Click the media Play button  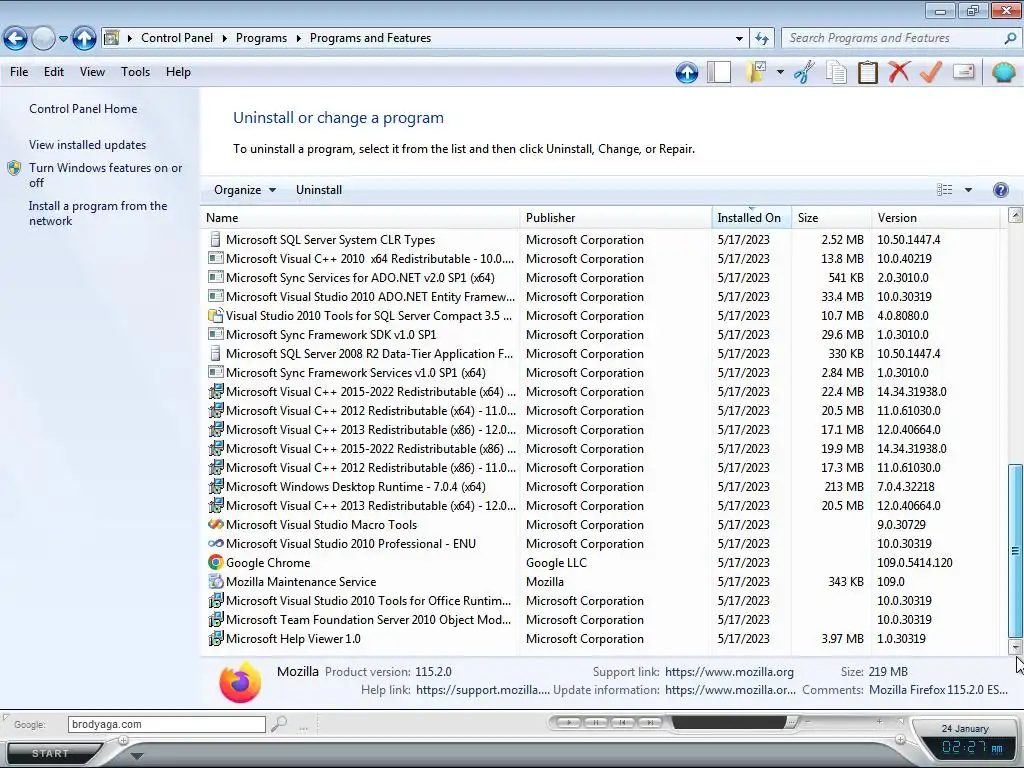pyautogui.click(x=569, y=722)
